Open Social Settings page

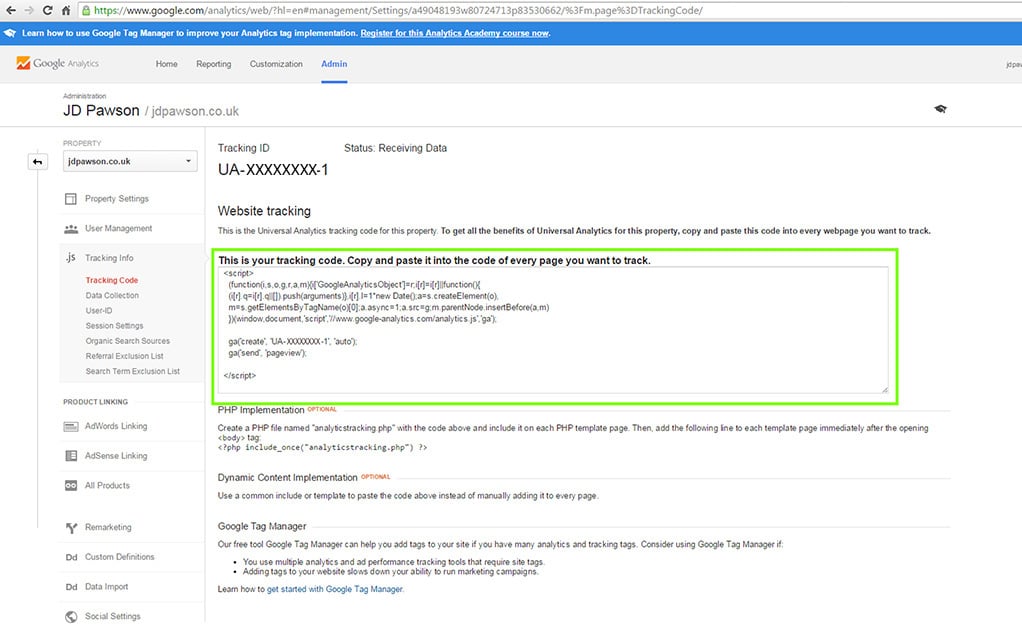point(112,616)
